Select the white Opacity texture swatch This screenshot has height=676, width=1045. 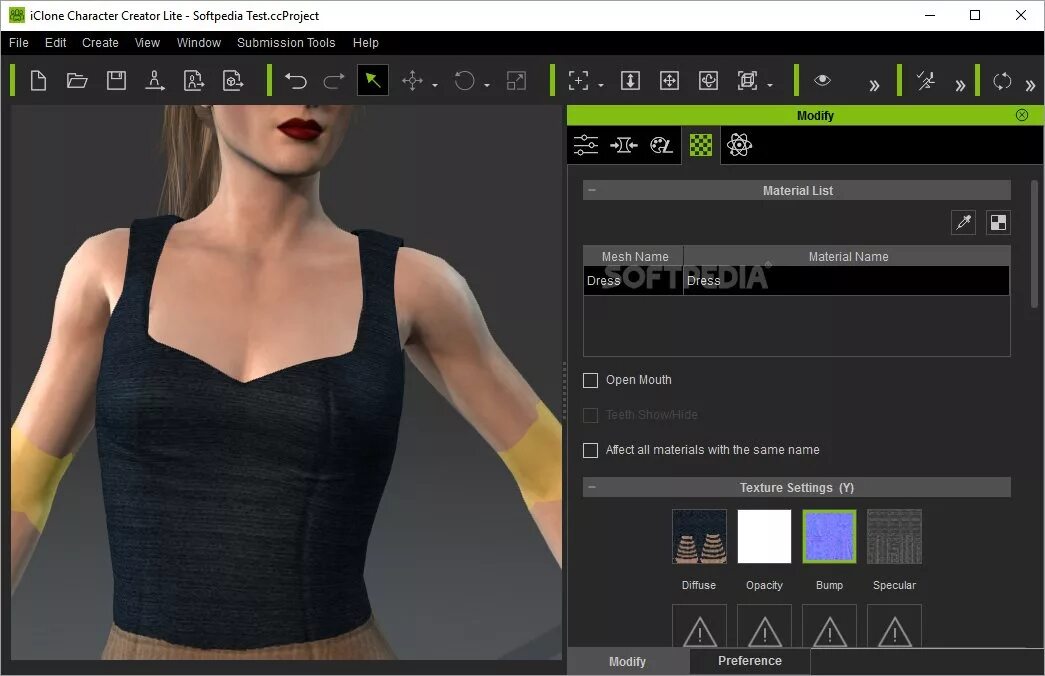(764, 537)
